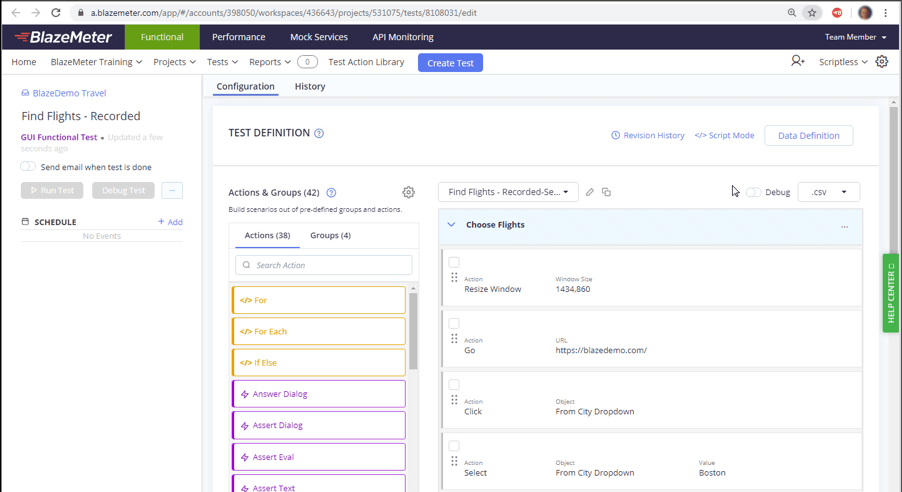Open the .csv format dropdown

point(828,192)
